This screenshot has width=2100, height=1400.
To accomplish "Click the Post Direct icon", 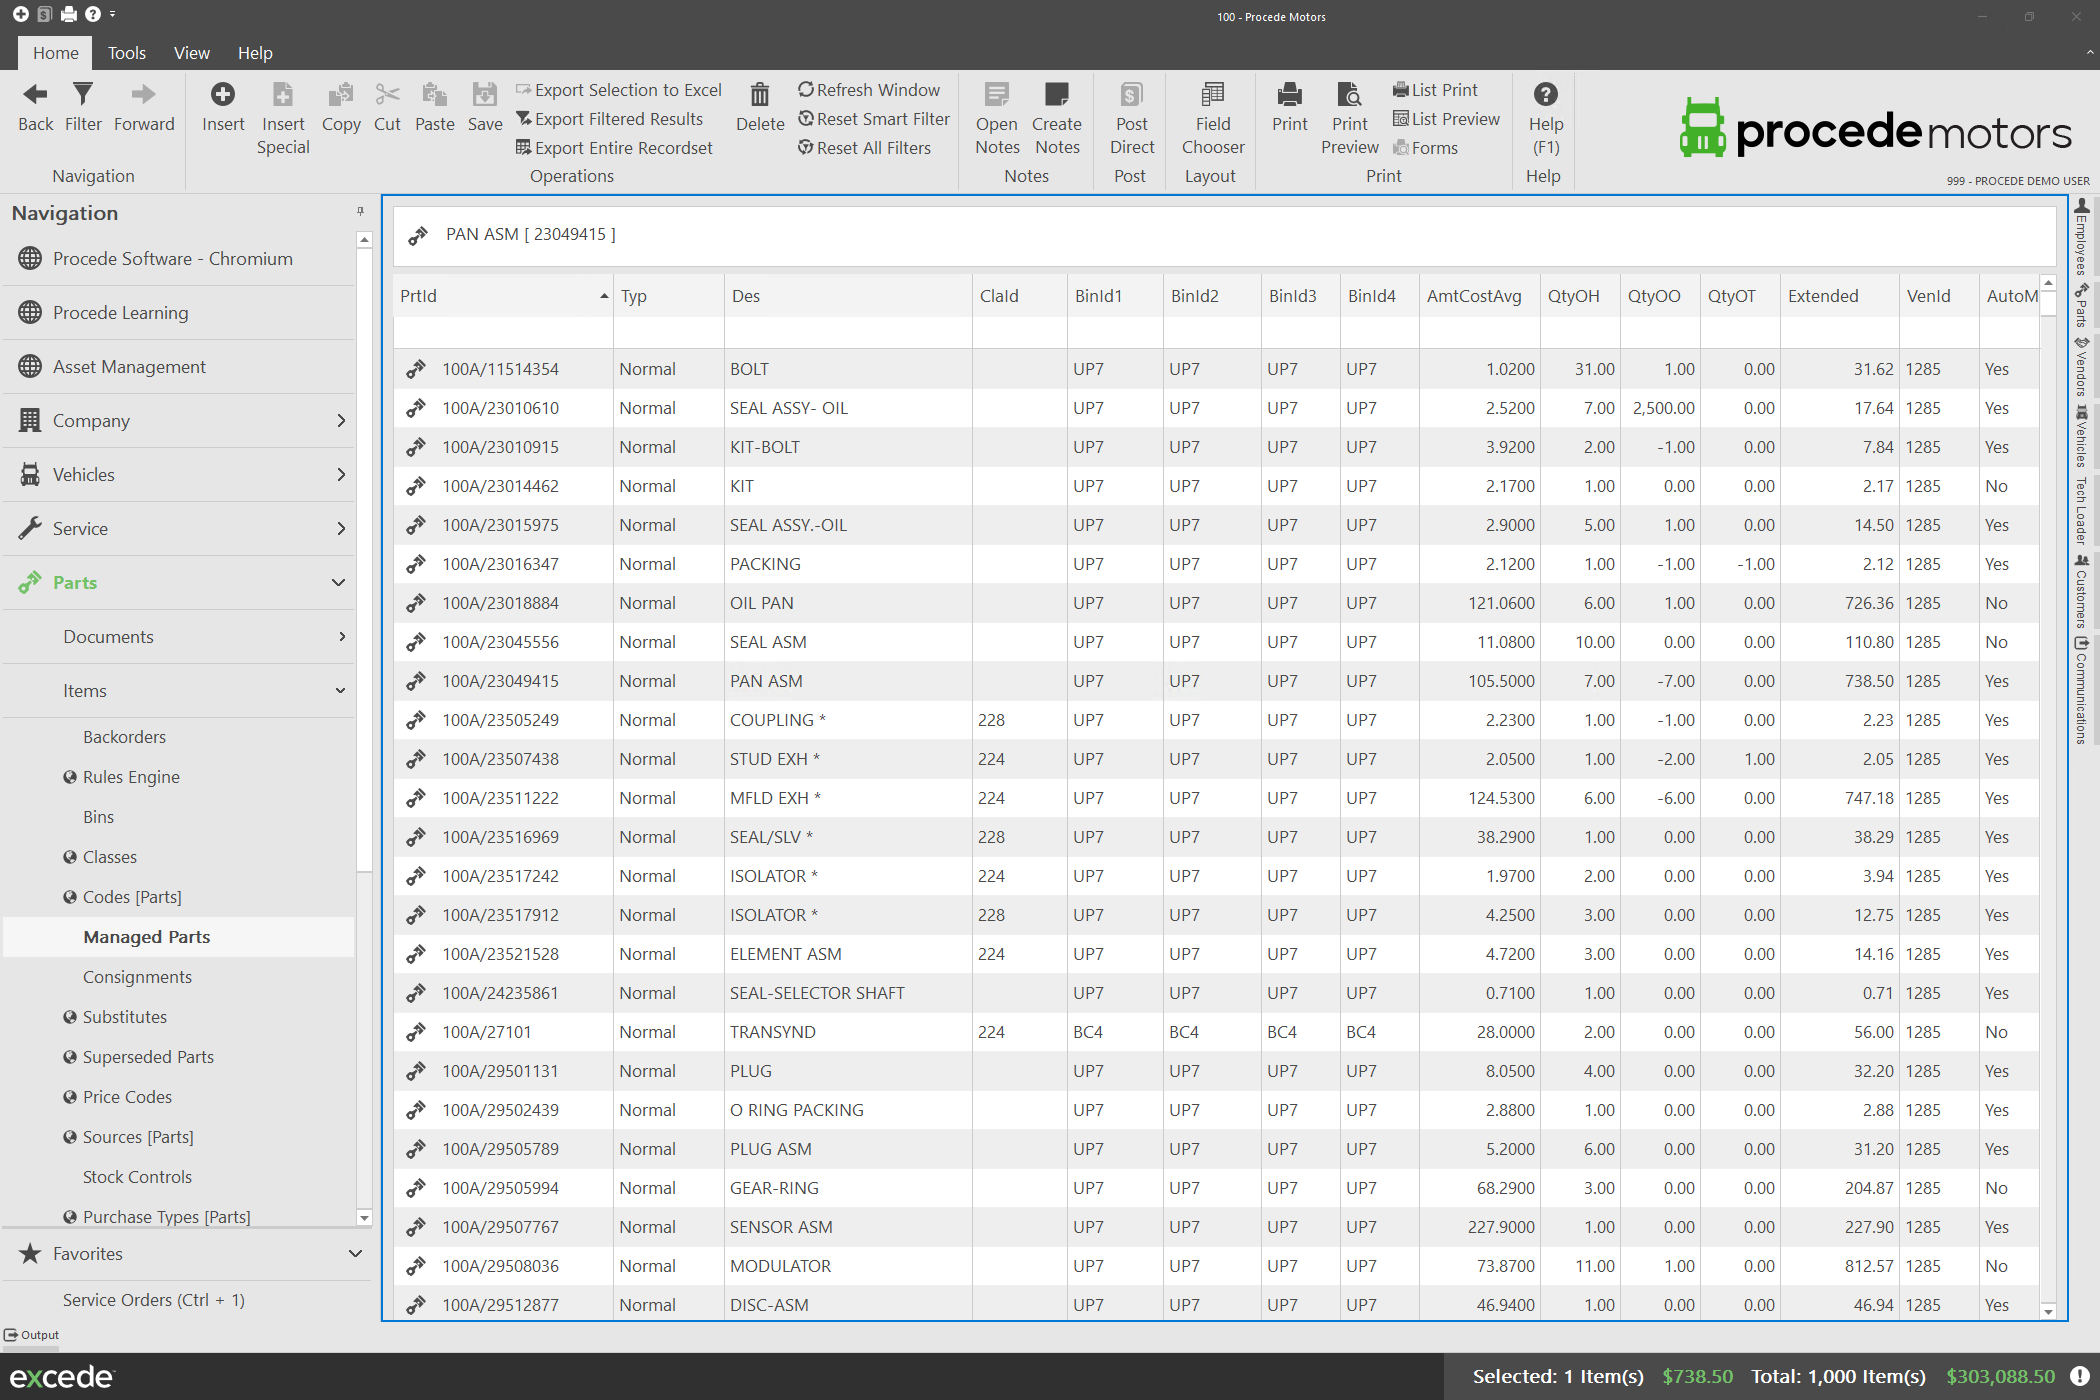I will click(1131, 95).
